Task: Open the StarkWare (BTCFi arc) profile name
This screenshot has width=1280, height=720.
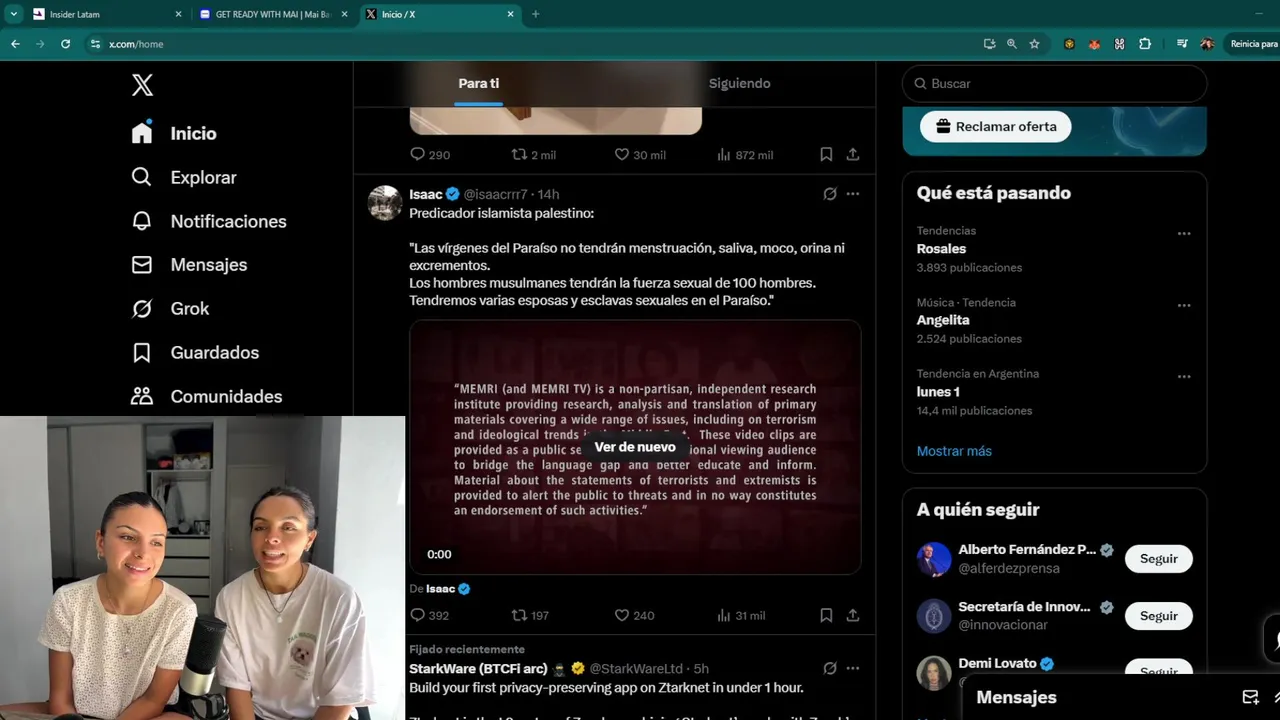Action: [x=478, y=668]
